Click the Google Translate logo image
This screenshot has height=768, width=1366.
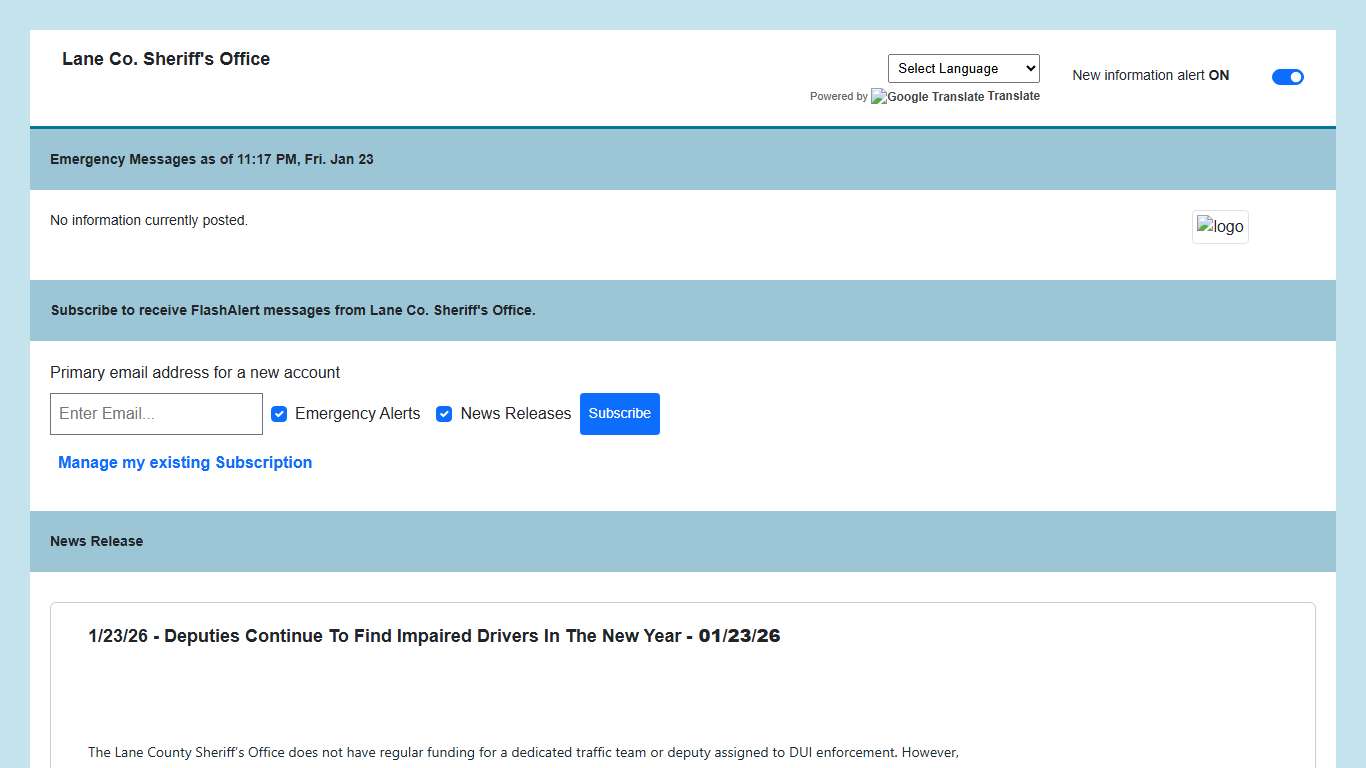pos(927,97)
